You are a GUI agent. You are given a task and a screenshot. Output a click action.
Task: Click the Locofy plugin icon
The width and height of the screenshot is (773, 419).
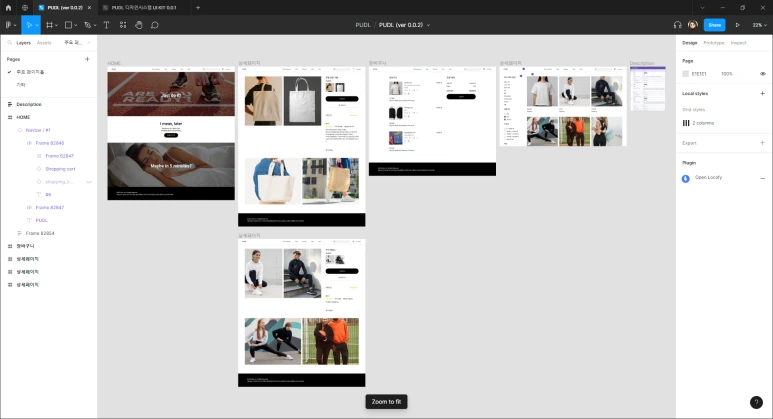pos(685,178)
